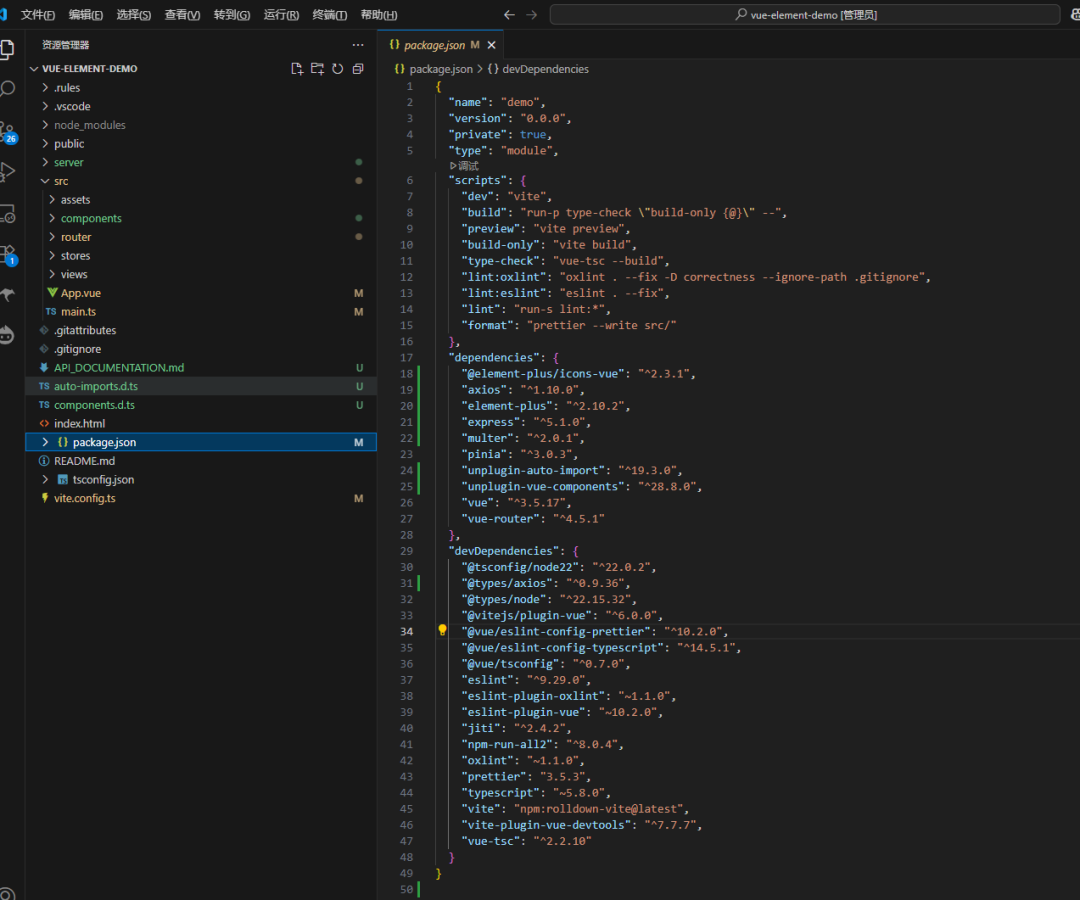Expand the router folder
This screenshot has height=900, width=1080.
click(x=76, y=237)
